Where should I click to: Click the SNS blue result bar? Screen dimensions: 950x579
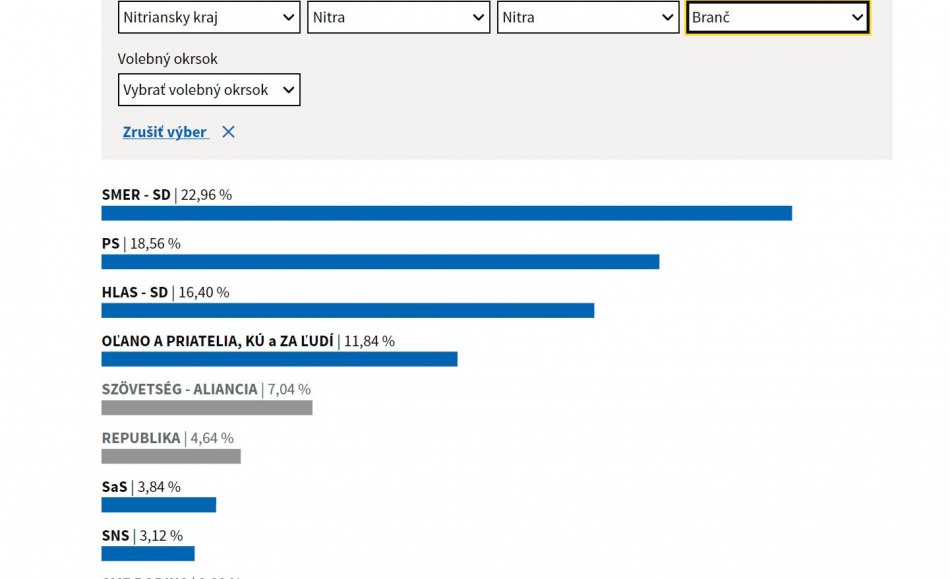(x=148, y=554)
